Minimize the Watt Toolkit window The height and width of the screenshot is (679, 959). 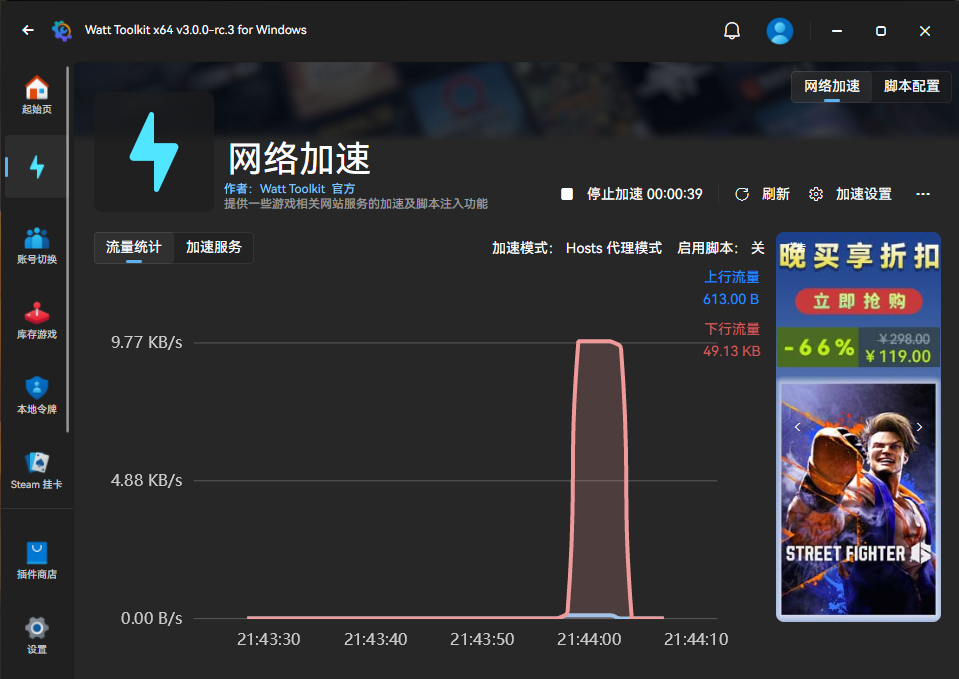(837, 31)
